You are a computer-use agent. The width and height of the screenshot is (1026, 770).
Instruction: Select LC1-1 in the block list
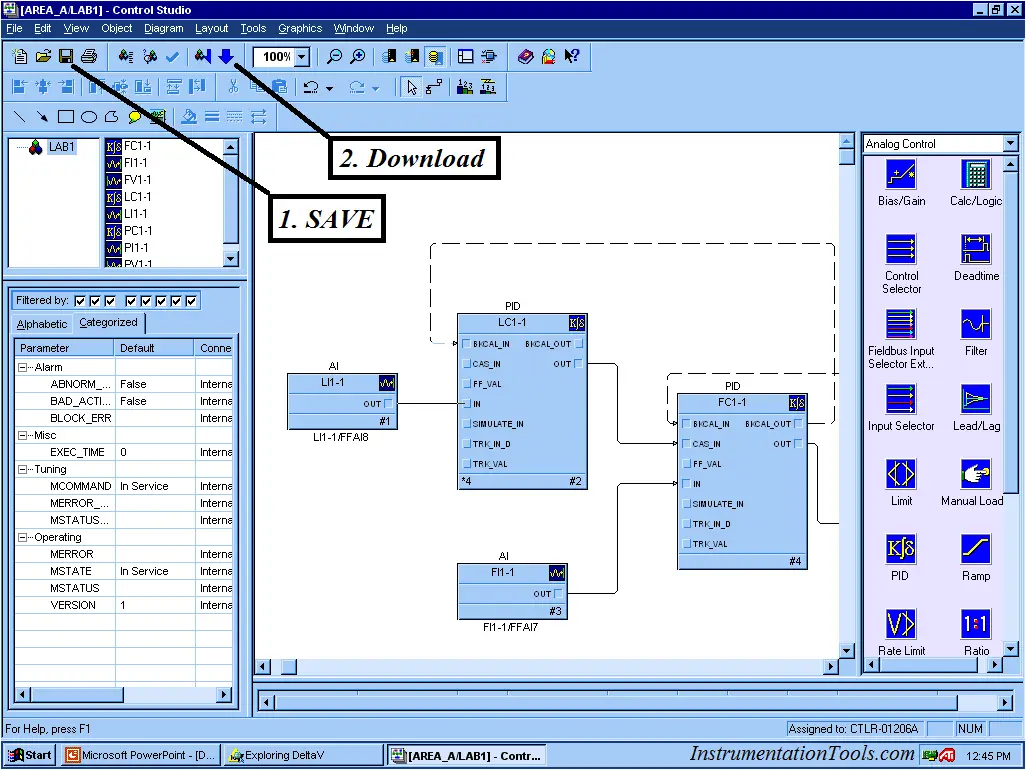[x=137, y=197]
